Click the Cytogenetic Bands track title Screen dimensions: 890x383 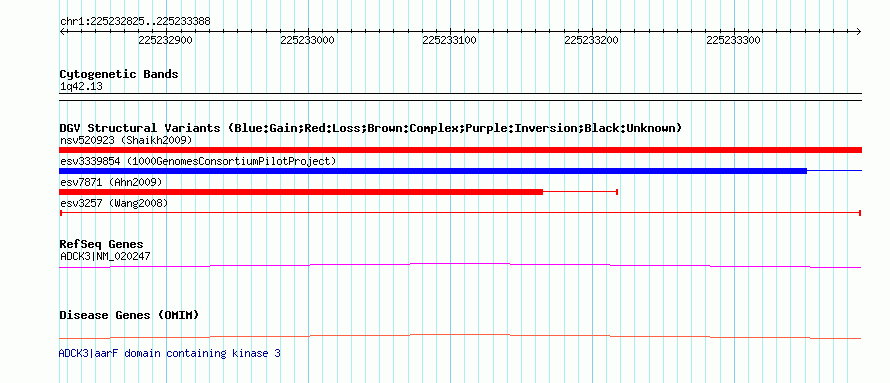pyautogui.click(x=119, y=74)
